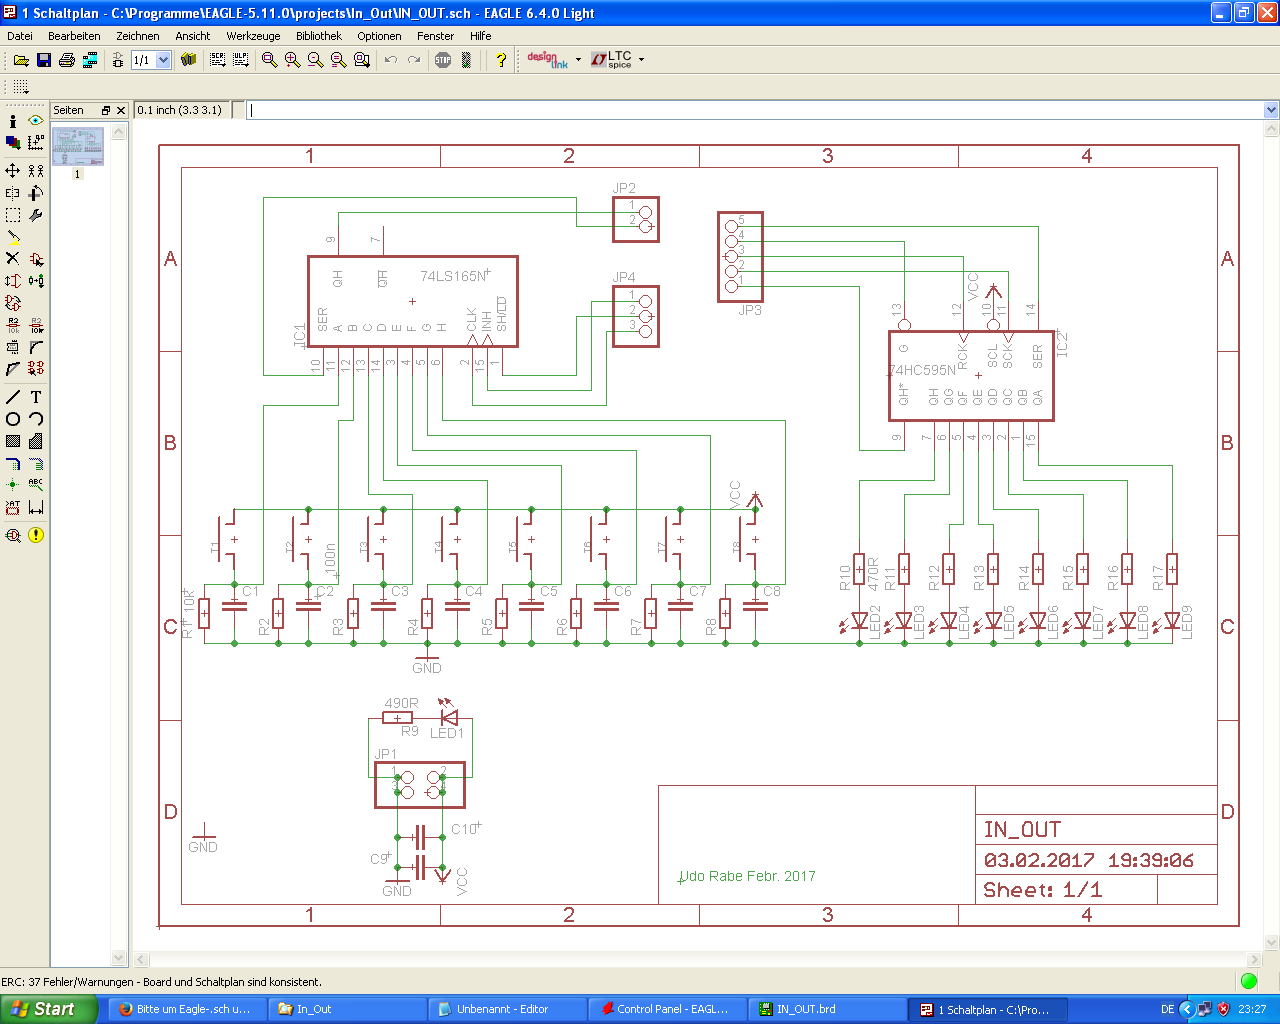Open the CAM processor icon
The width and height of the screenshot is (1280, 1024).
pyautogui.click(x=90, y=60)
